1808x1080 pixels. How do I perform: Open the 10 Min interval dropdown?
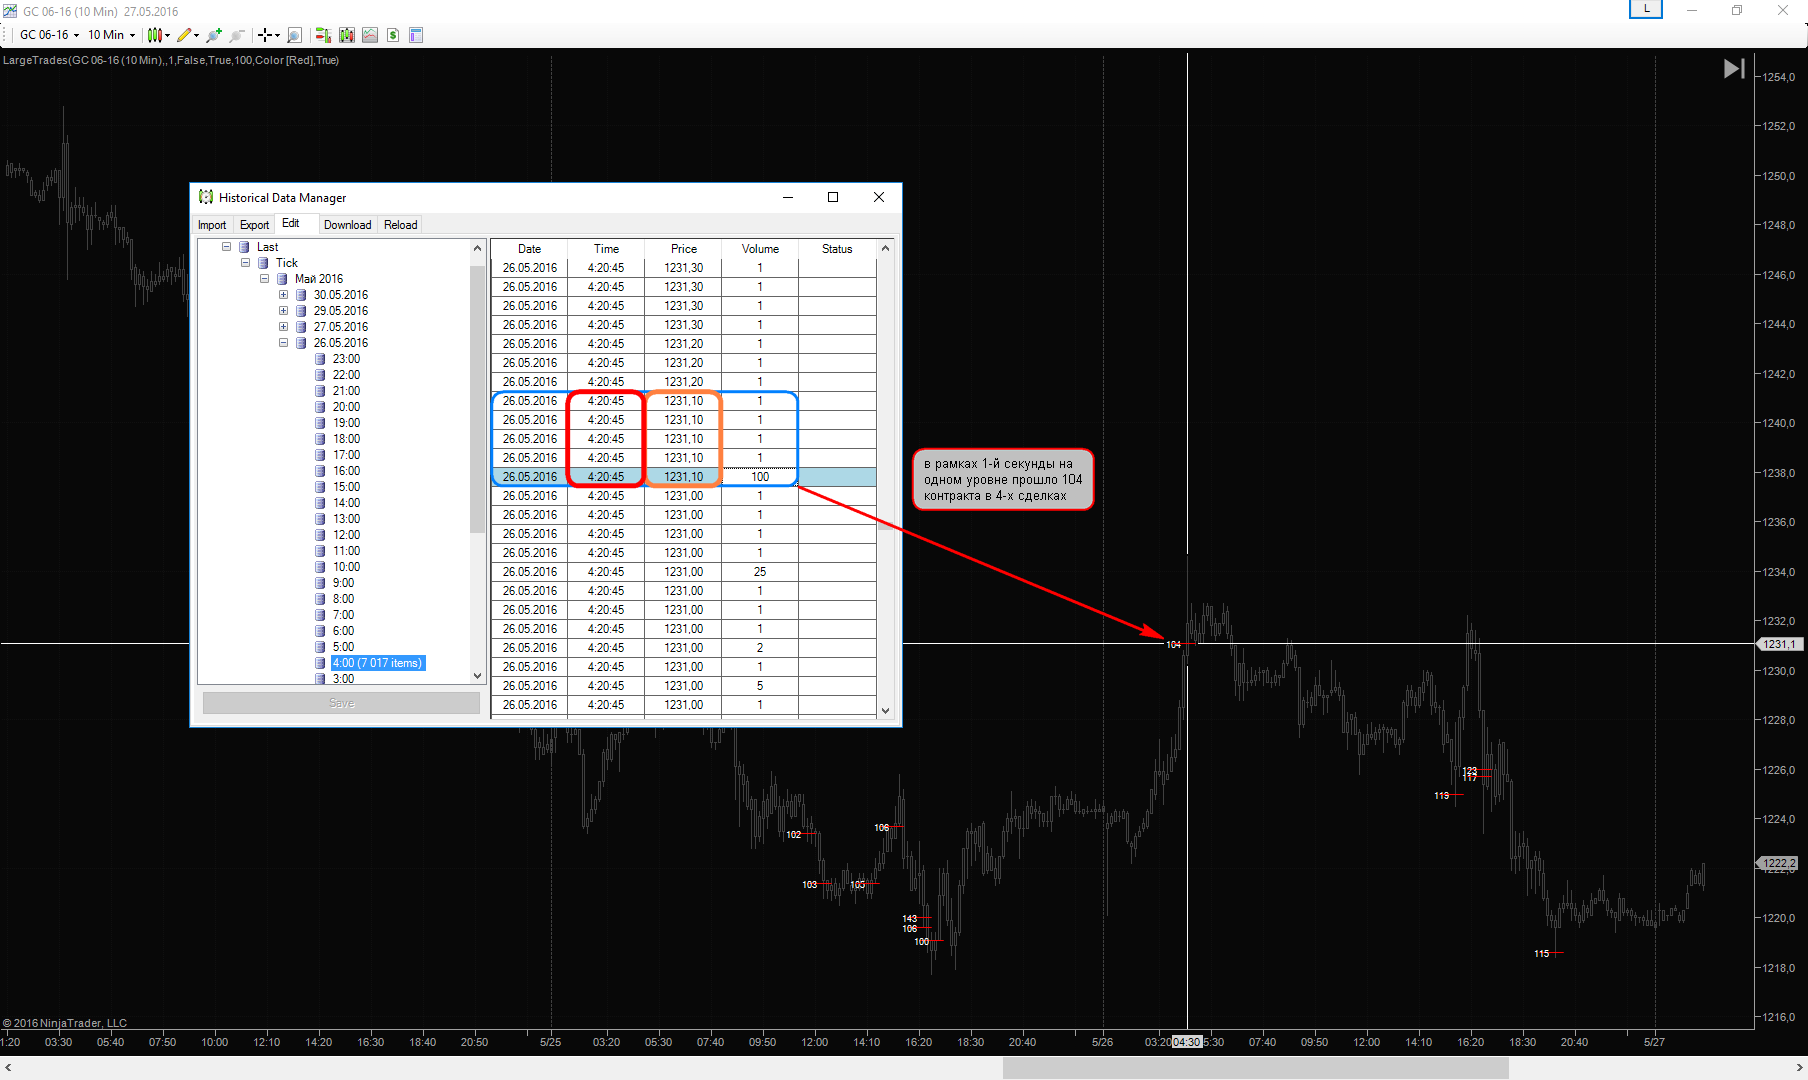coord(111,35)
